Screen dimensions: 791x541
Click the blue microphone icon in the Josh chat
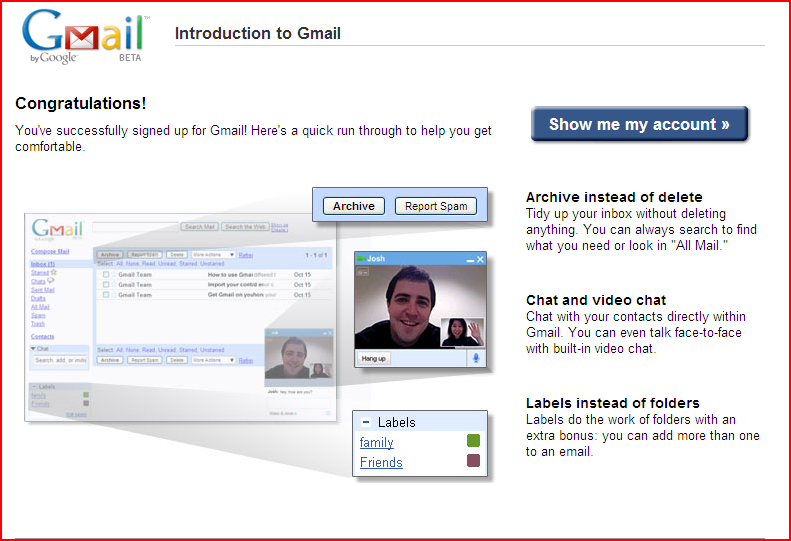(x=476, y=358)
